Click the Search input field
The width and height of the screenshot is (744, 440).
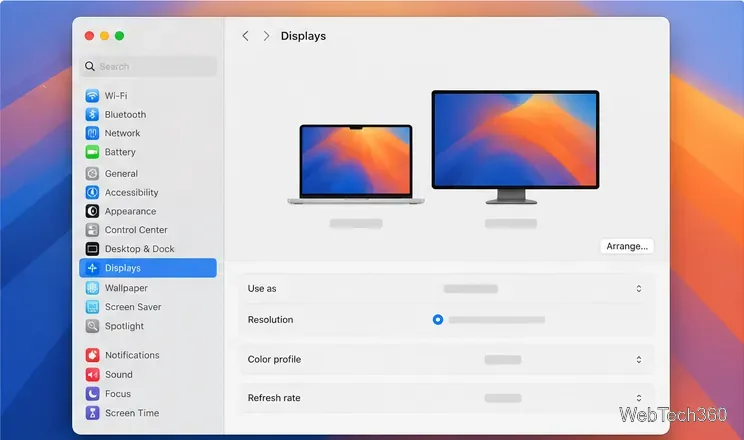(x=148, y=66)
